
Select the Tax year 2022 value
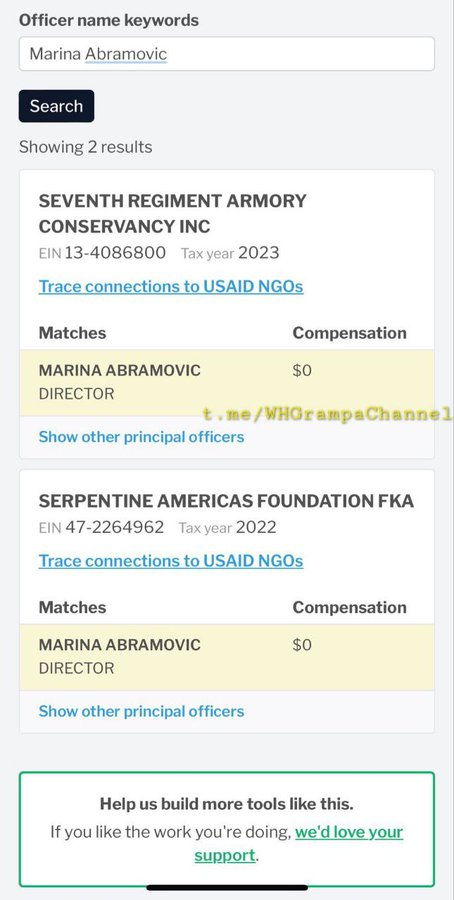click(256, 527)
